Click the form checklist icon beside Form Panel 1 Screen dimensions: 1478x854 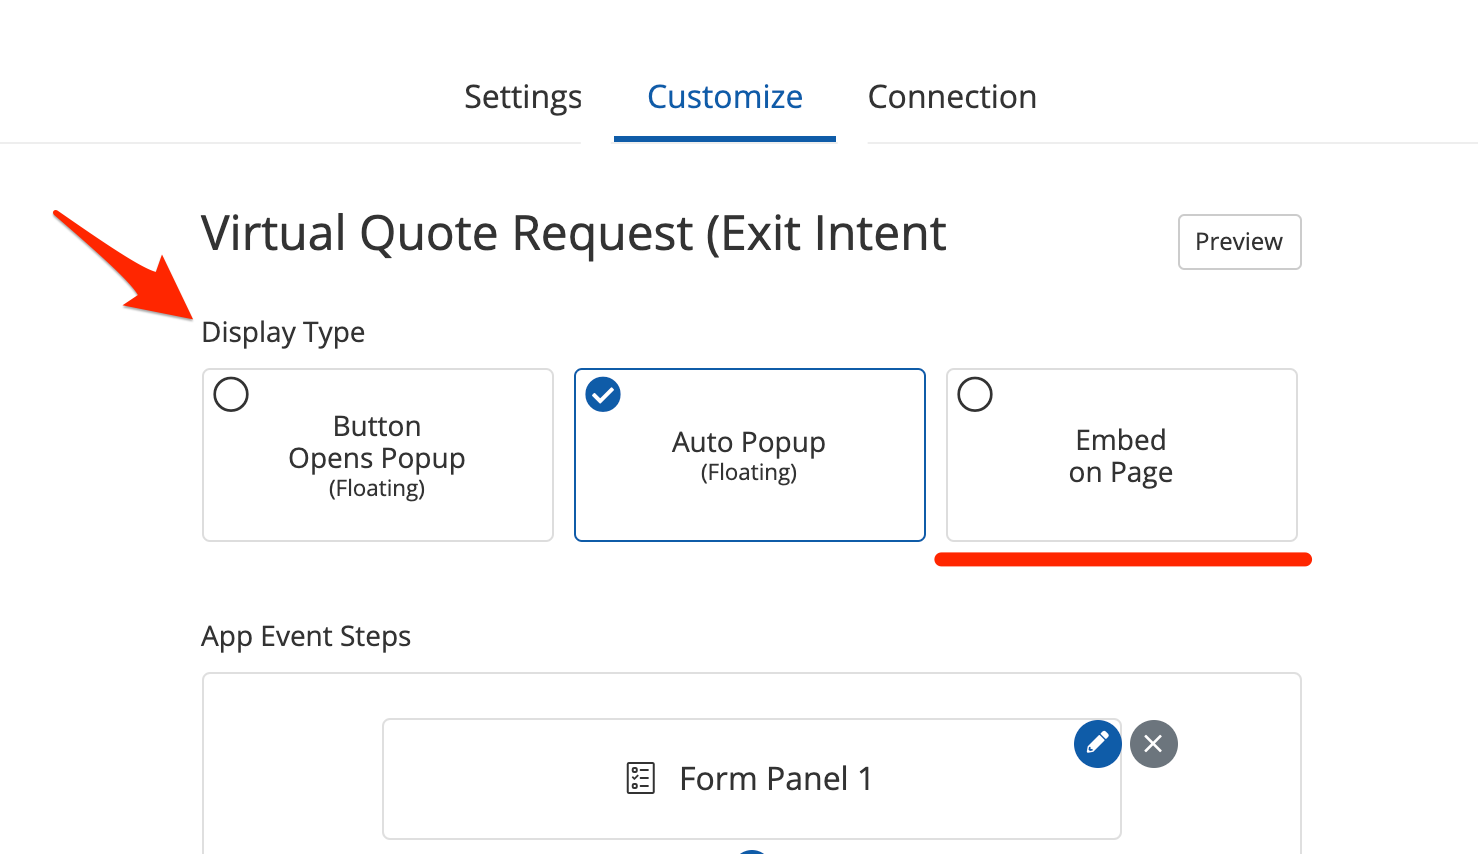click(x=640, y=778)
